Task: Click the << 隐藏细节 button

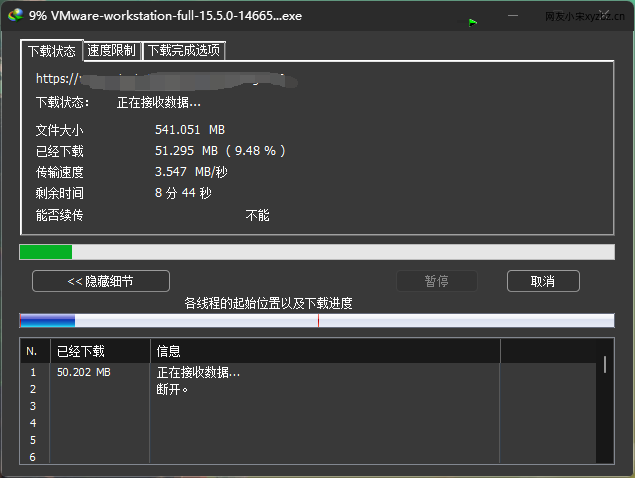Action: [x=101, y=281]
